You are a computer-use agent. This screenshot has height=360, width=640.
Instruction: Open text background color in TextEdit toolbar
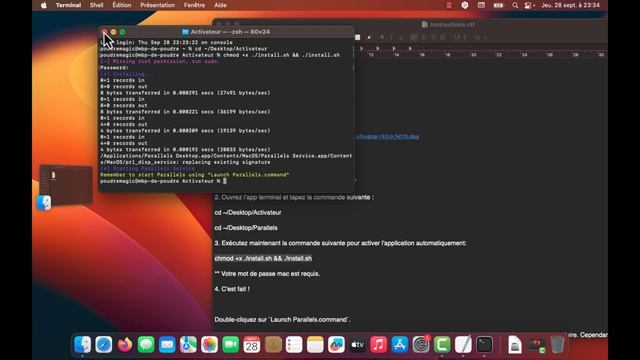point(369,37)
